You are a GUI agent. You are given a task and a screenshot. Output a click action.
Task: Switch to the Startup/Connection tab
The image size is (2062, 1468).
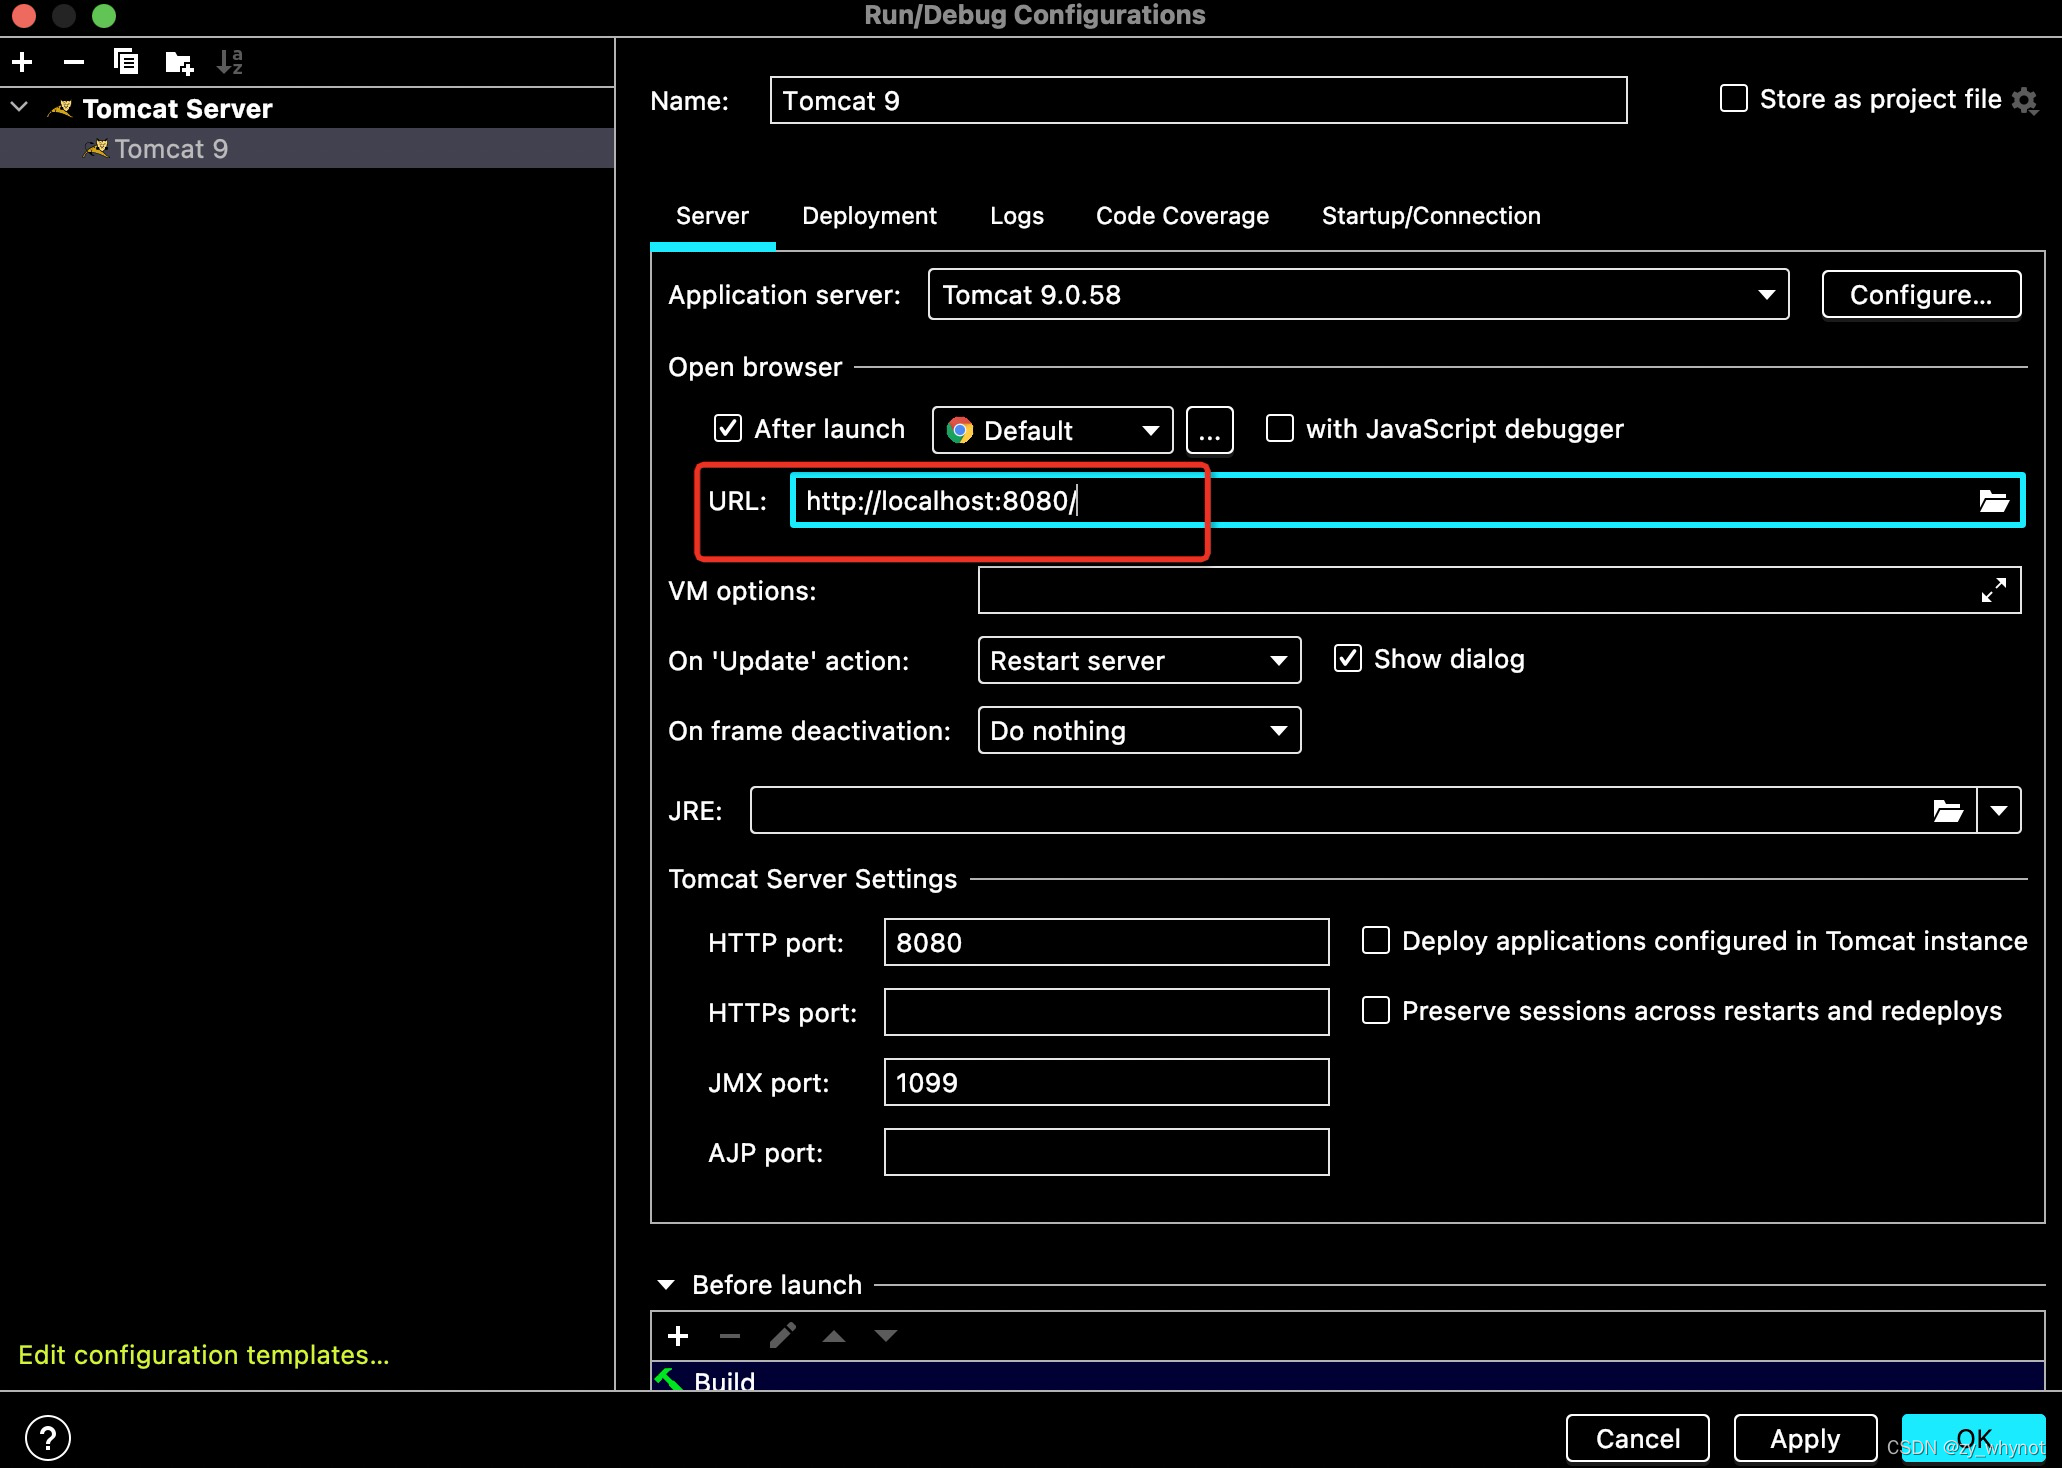coord(1431,216)
